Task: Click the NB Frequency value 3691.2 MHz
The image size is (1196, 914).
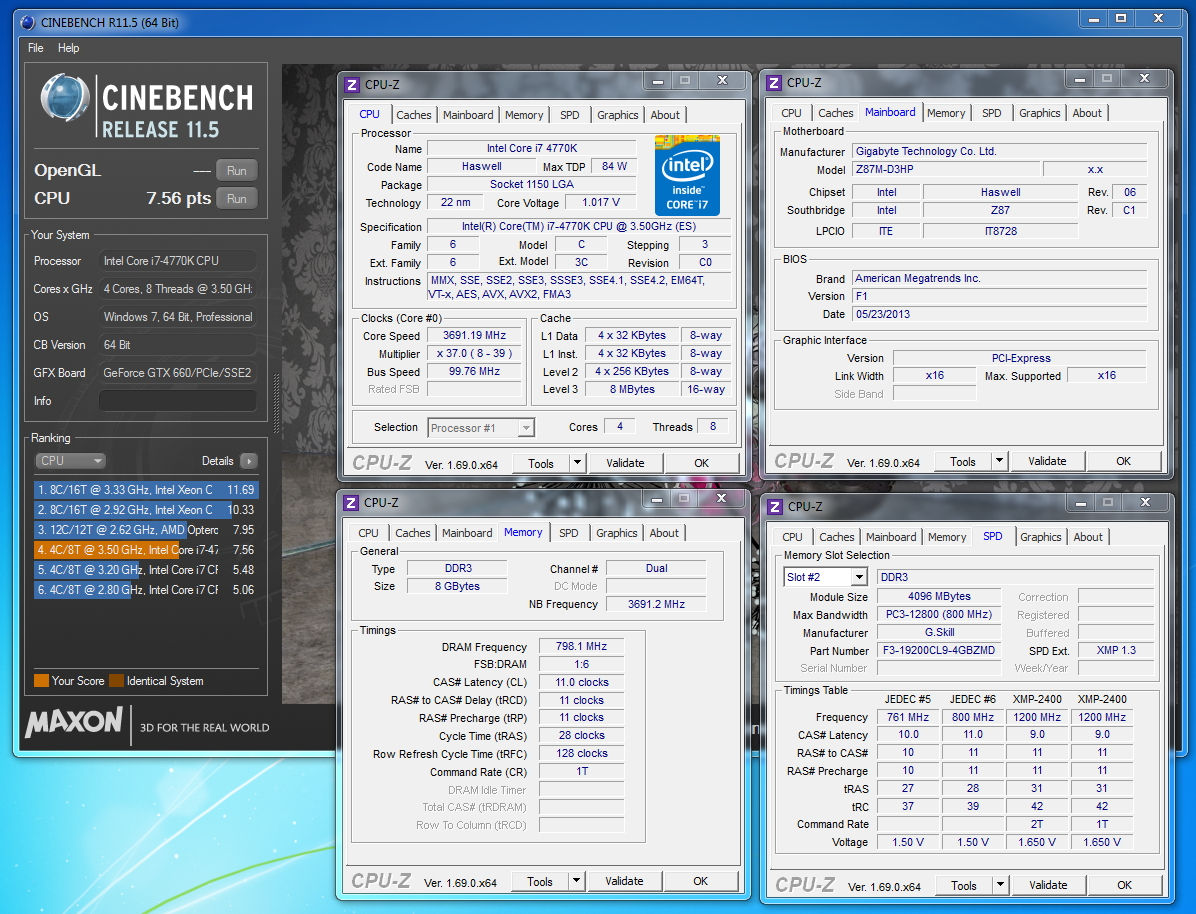Action: [x=656, y=603]
